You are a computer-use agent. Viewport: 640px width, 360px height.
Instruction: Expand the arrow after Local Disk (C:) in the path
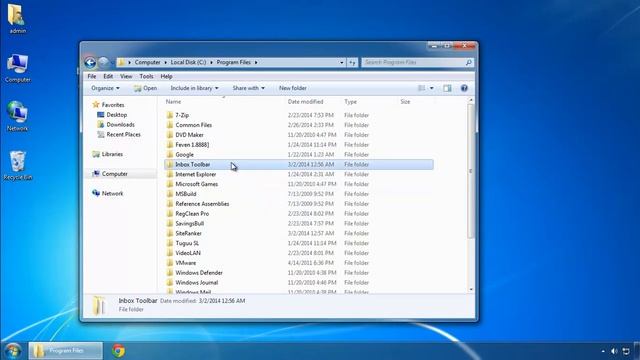(x=211, y=62)
